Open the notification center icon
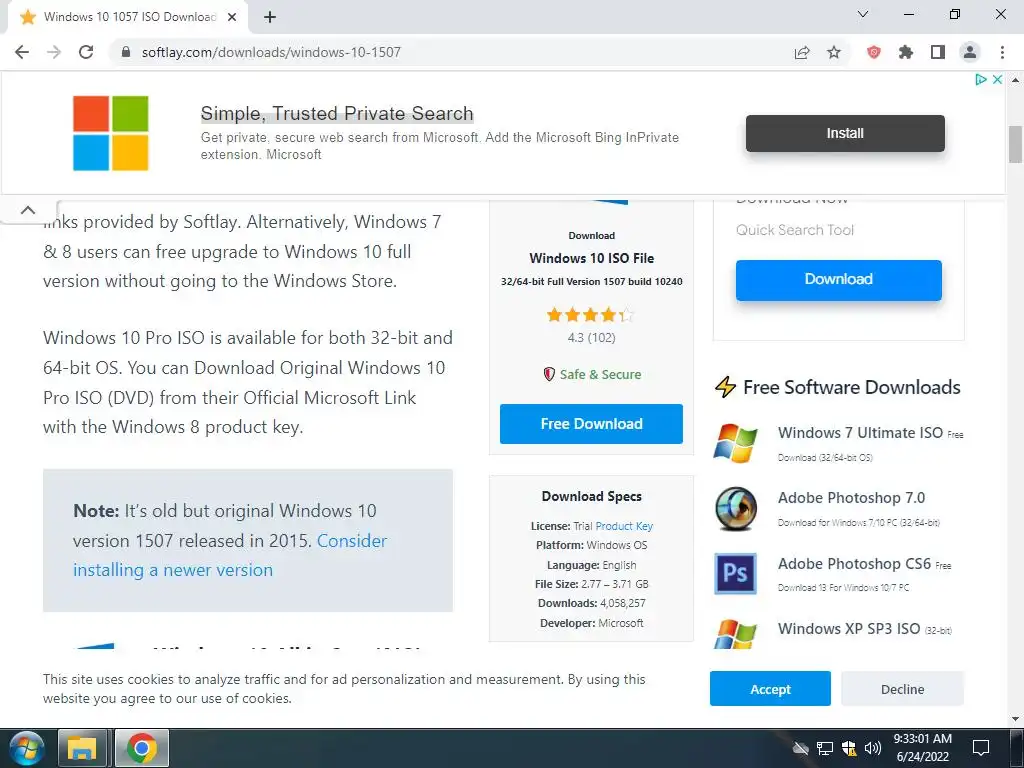Image resolution: width=1024 pixels, height=768 pixels. [x=981, y=748]
